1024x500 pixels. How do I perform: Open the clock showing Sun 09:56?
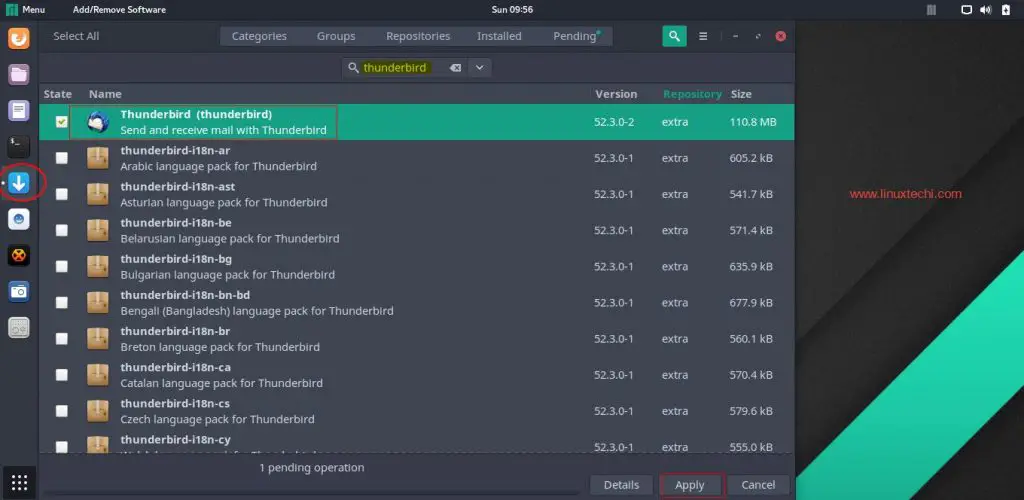coord(512,10)
